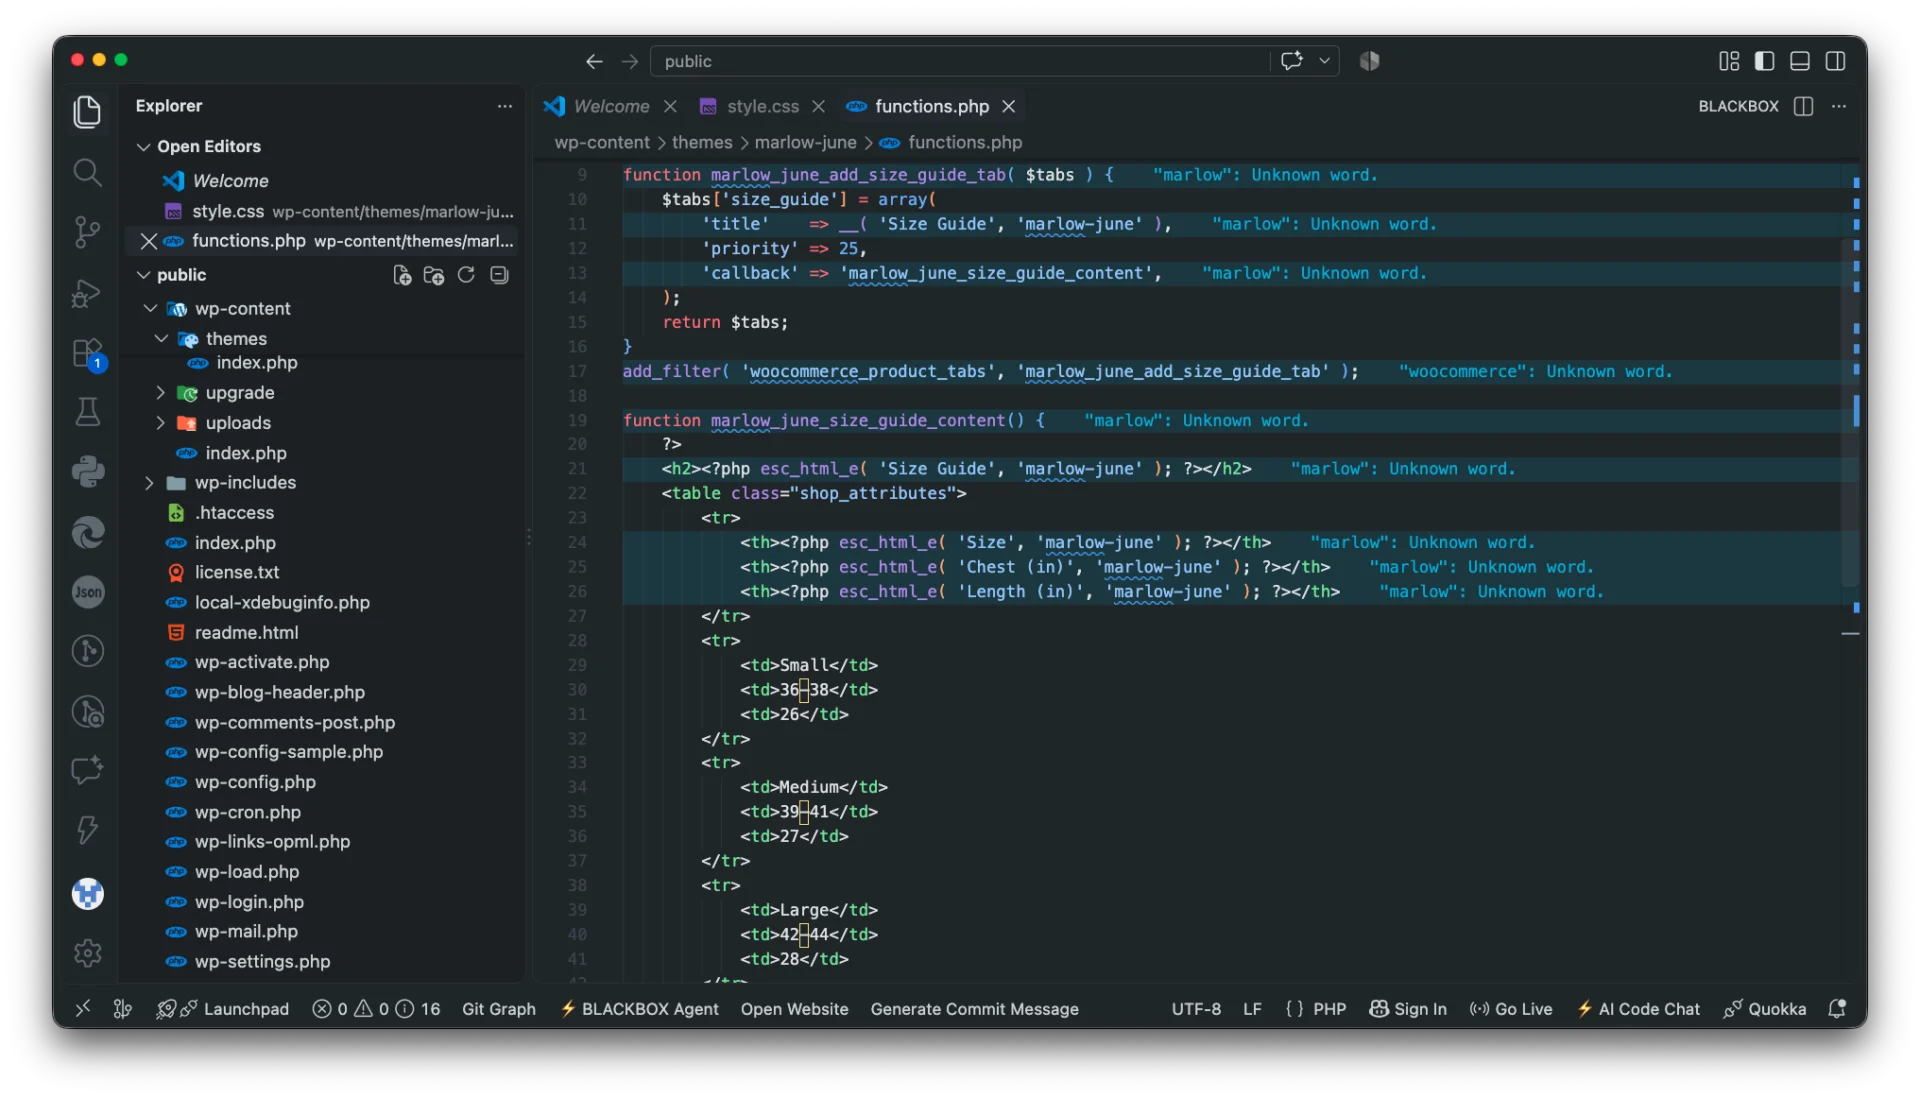Select the functions.php tab
This screenshot has height=1098, width=1920.
[931, 106]
